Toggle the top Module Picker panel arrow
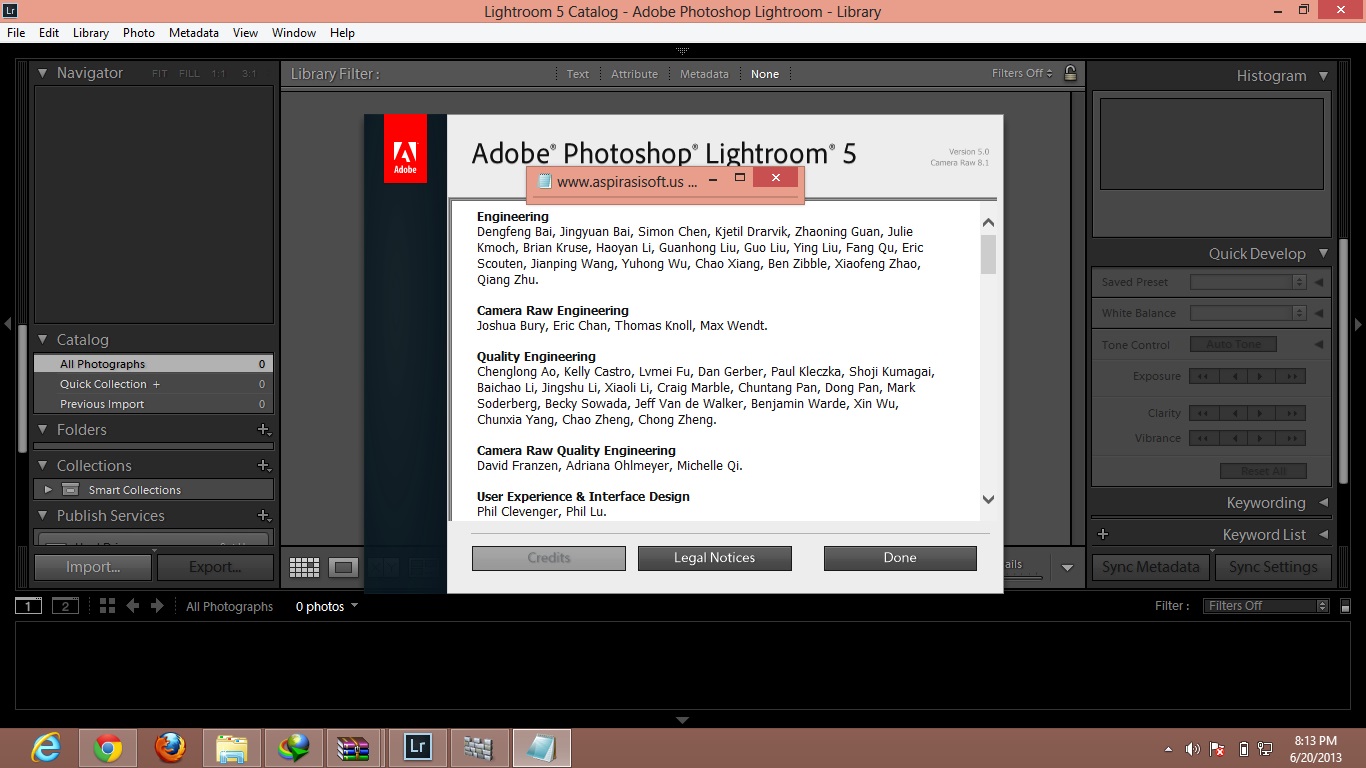Image resolution: width=1366 pixels, height=768 pixels. [683, 50]
